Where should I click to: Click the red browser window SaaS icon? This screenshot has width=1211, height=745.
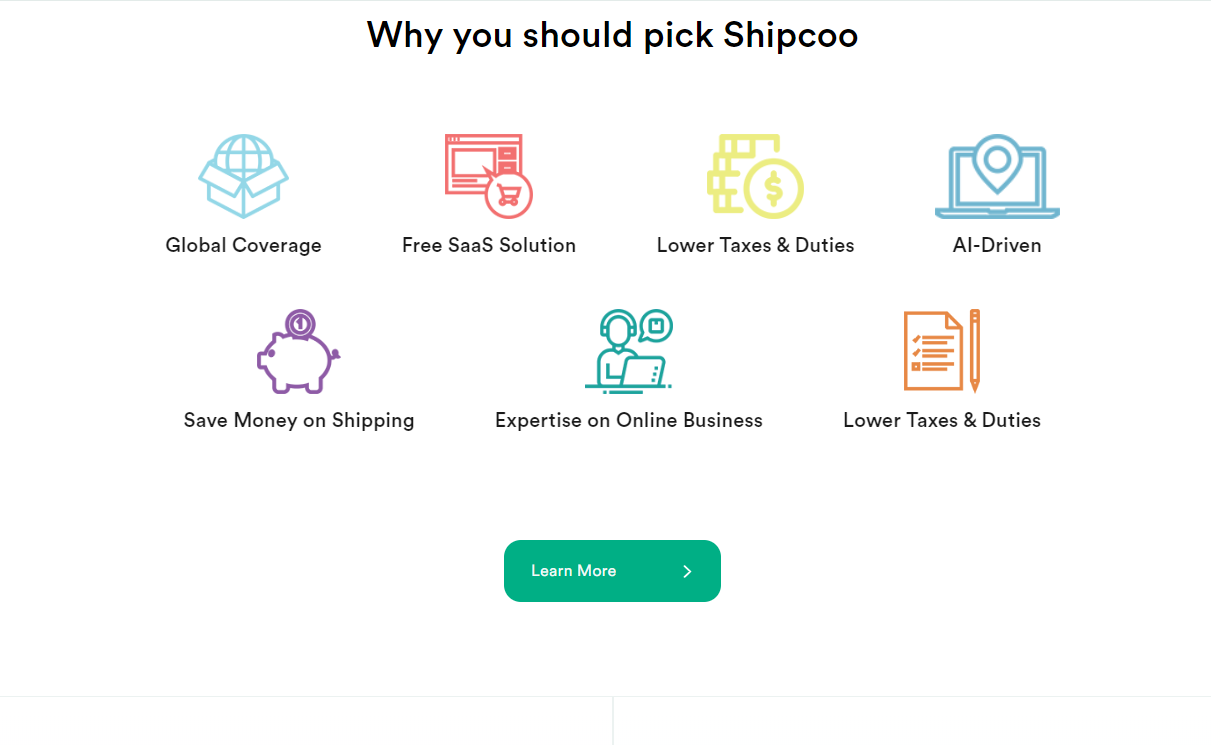(x=483, y=166)
